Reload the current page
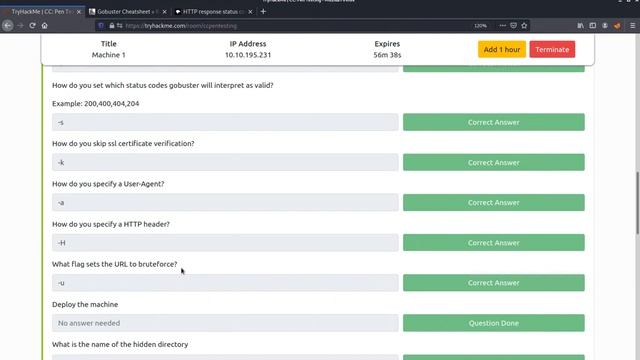The image size is (640, 360). pos(32,25)
